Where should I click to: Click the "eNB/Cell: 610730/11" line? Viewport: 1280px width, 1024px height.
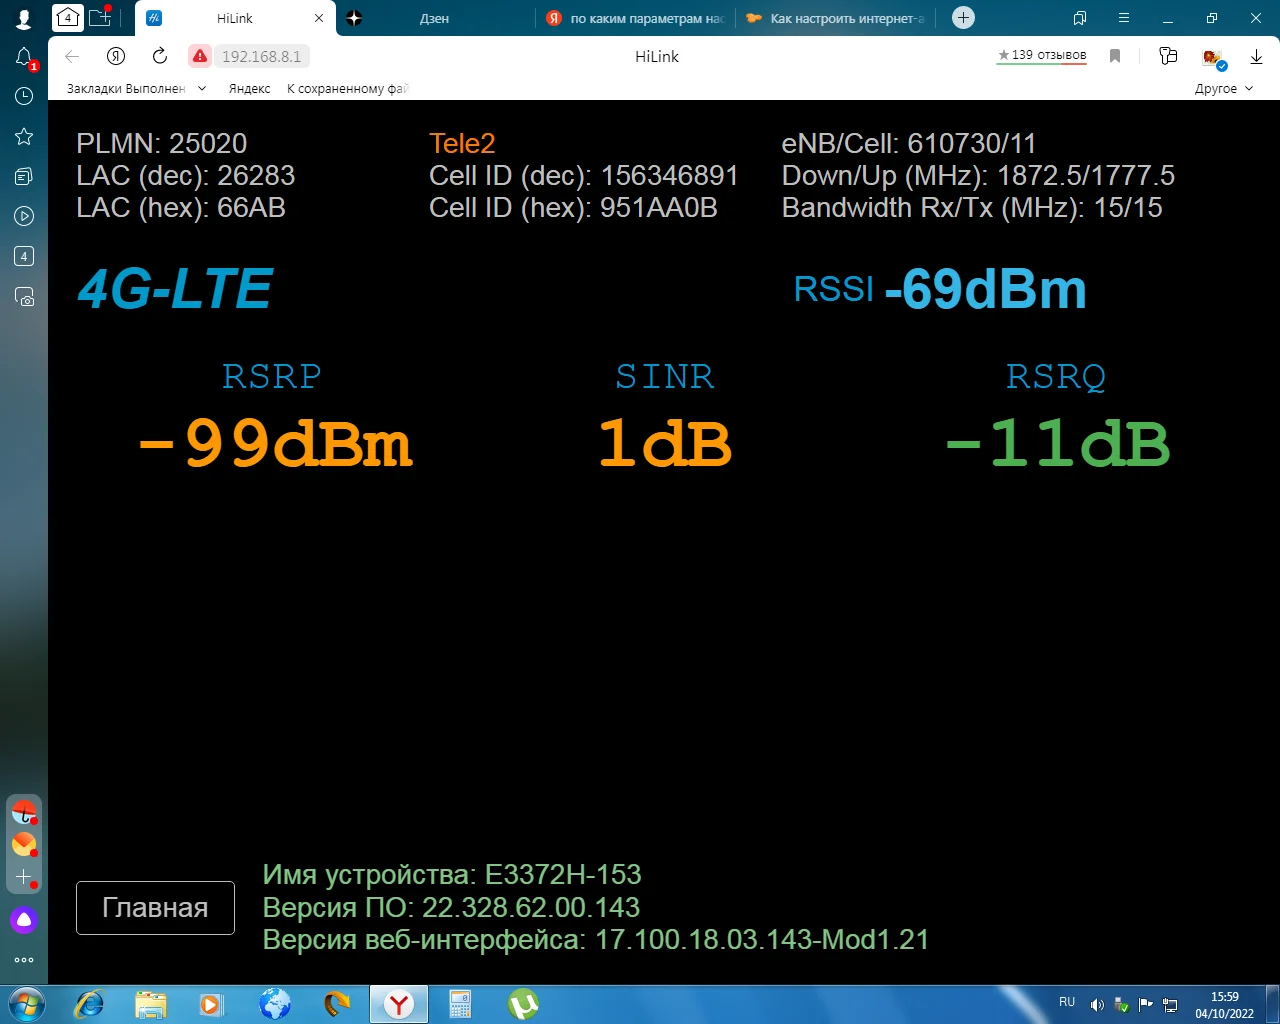point(909,143)
